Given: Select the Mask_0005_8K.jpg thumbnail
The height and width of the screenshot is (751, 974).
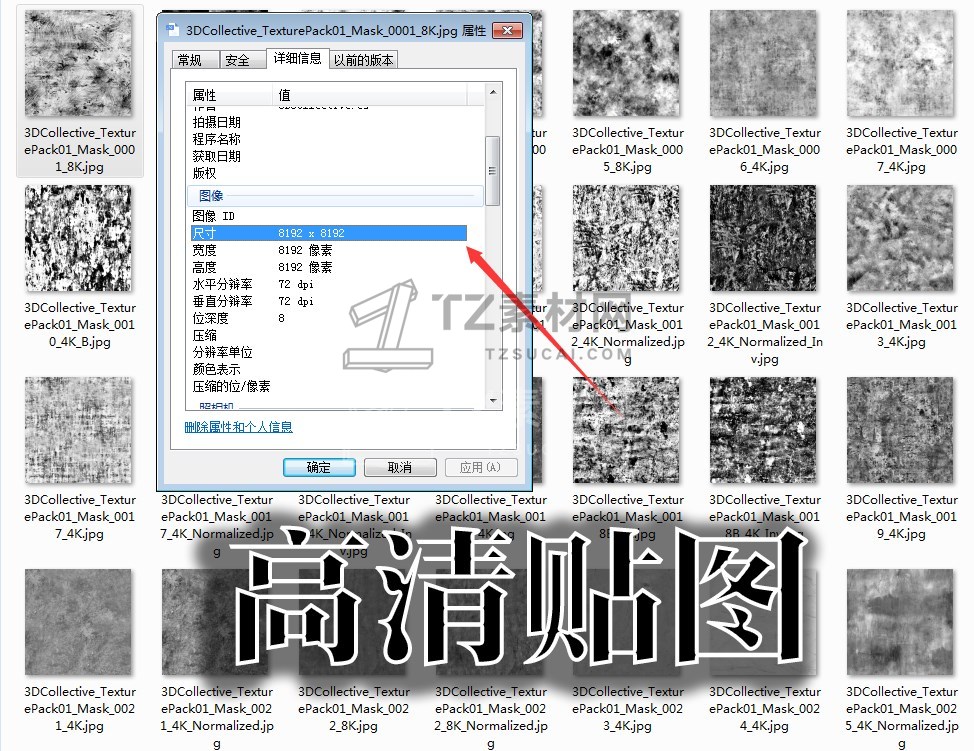Looking at the screenshot, I should click(x=626, y=63).
